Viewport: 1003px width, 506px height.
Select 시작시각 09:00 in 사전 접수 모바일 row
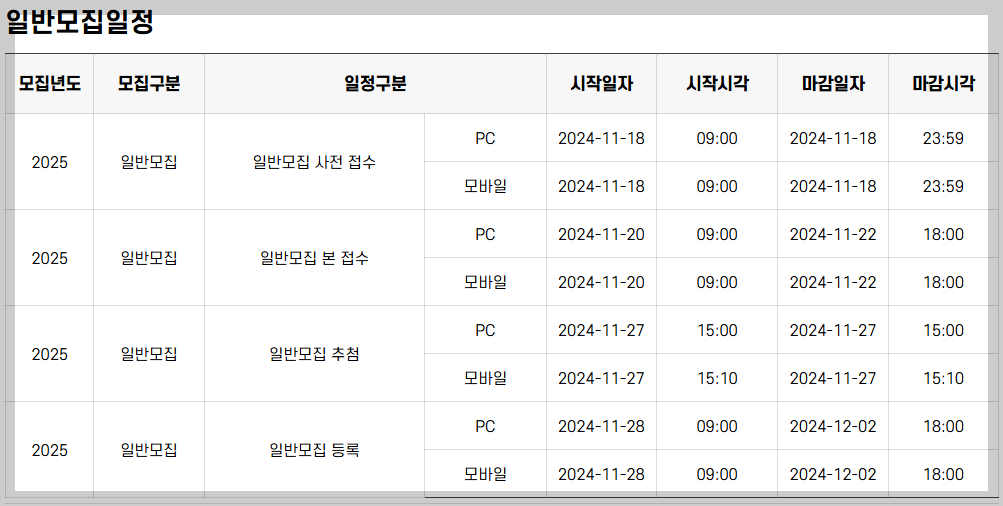tap(717, 186)
